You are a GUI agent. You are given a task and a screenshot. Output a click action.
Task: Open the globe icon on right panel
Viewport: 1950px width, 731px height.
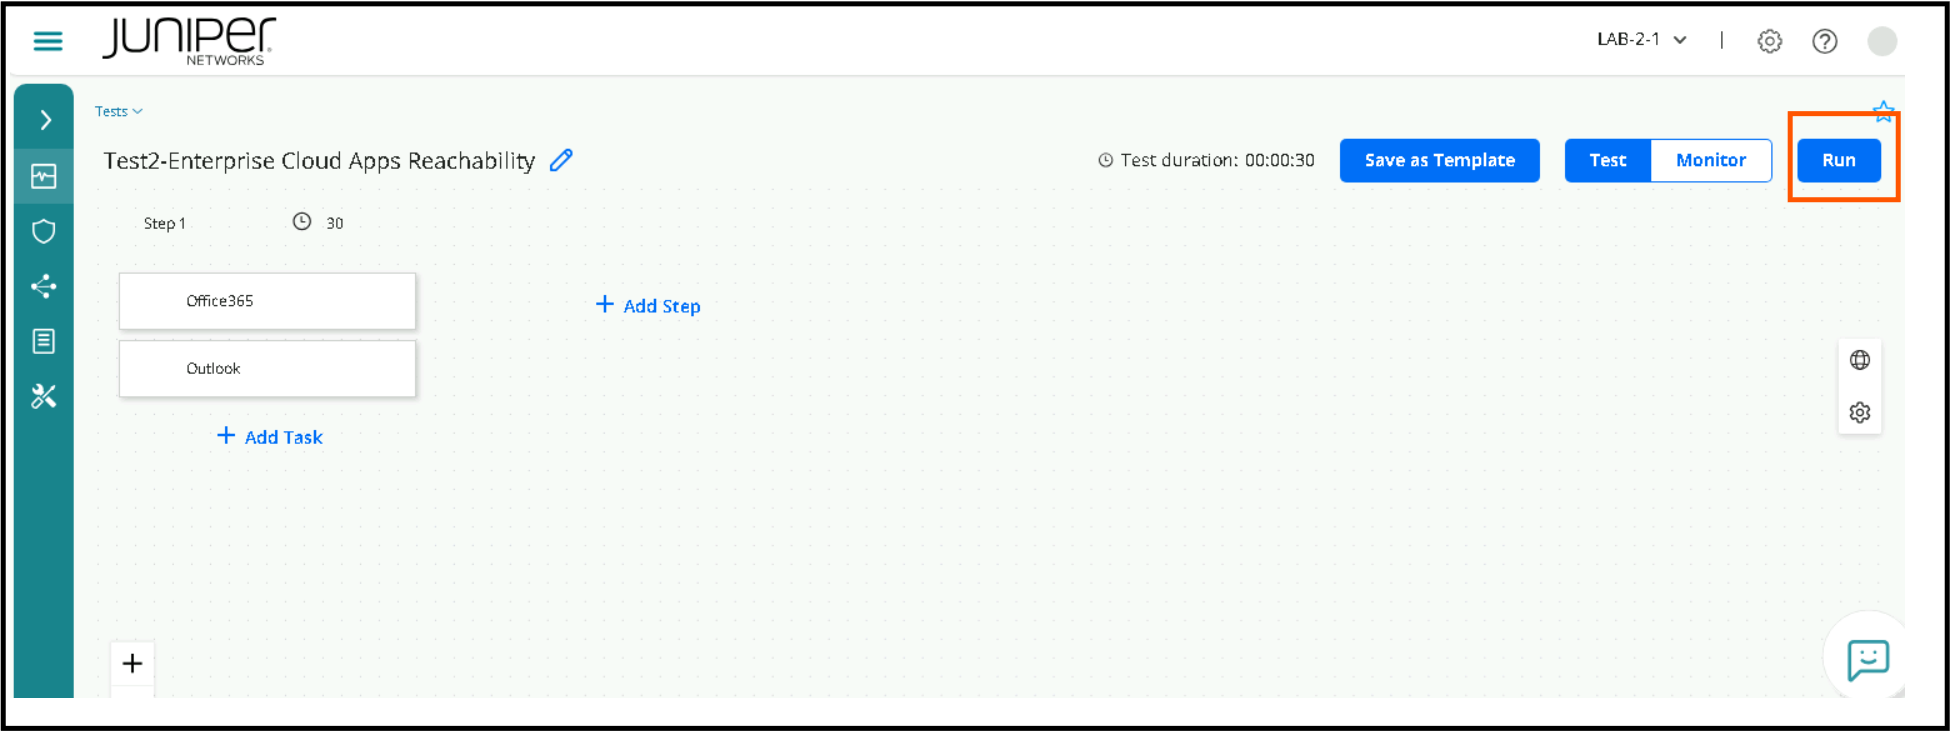[1860, 360]
